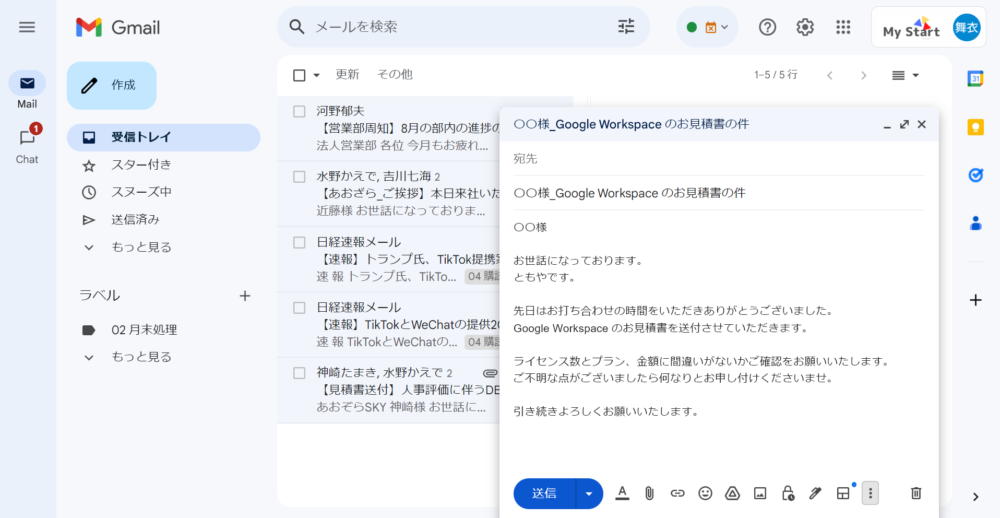
Task: Click the compose subject field
Action: [x=719, y=193]
